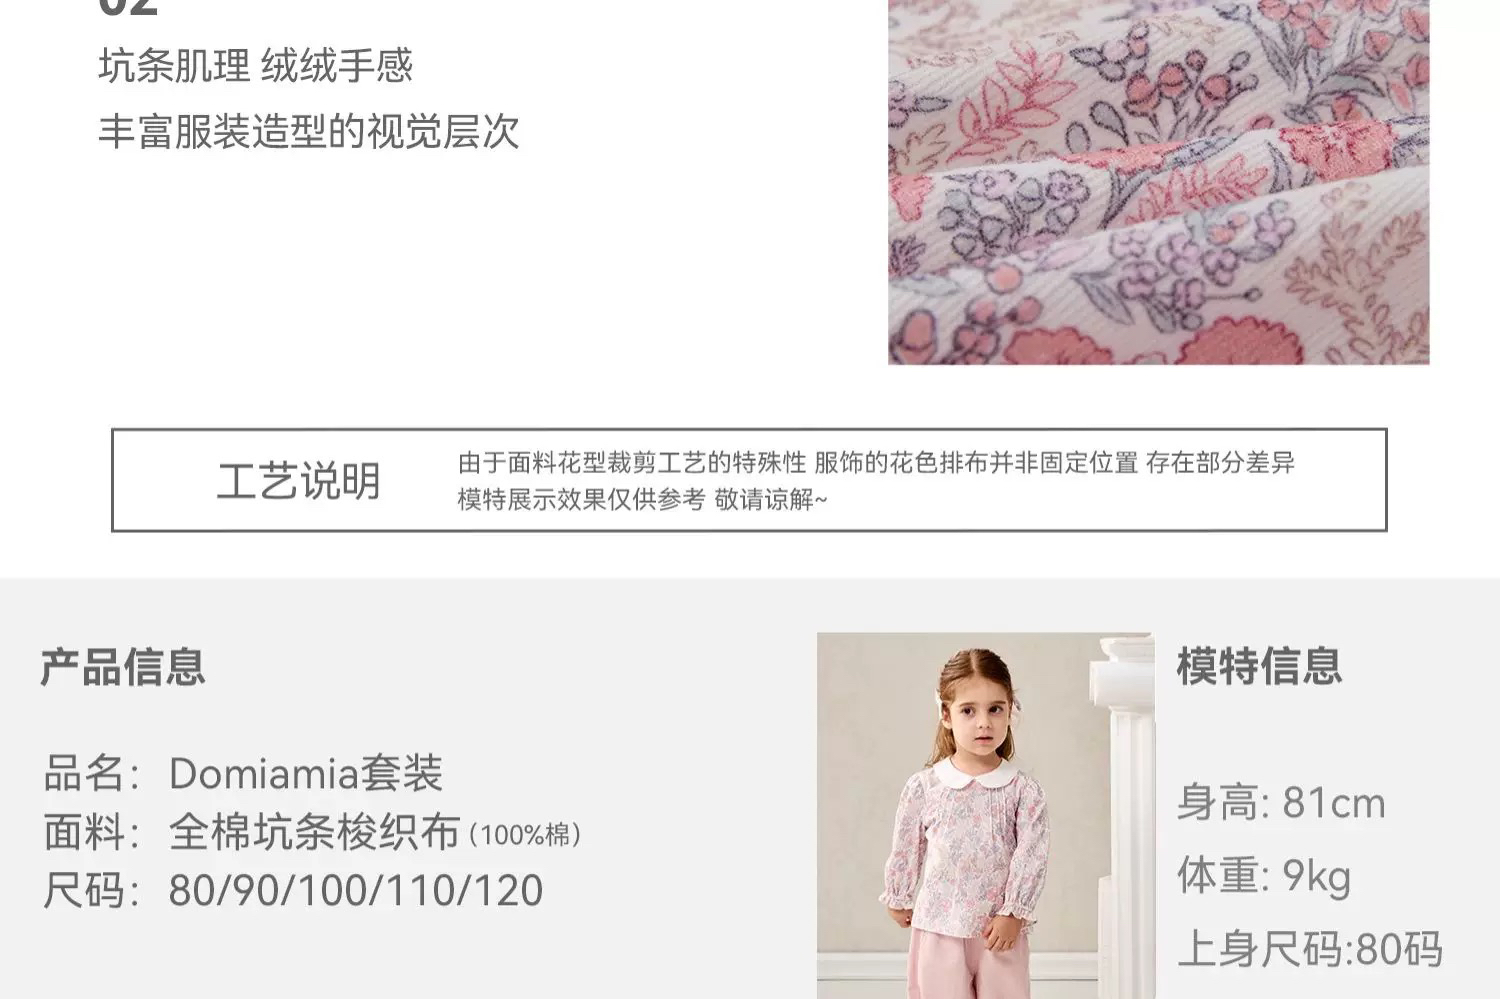The image size is (1500, 999).
Task: Click the 上身尺码:80码 text
Action: (1310, 949)
